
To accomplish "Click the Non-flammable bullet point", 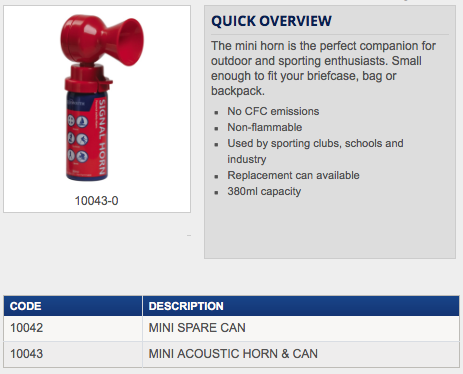I will click(x=265, y=127).
